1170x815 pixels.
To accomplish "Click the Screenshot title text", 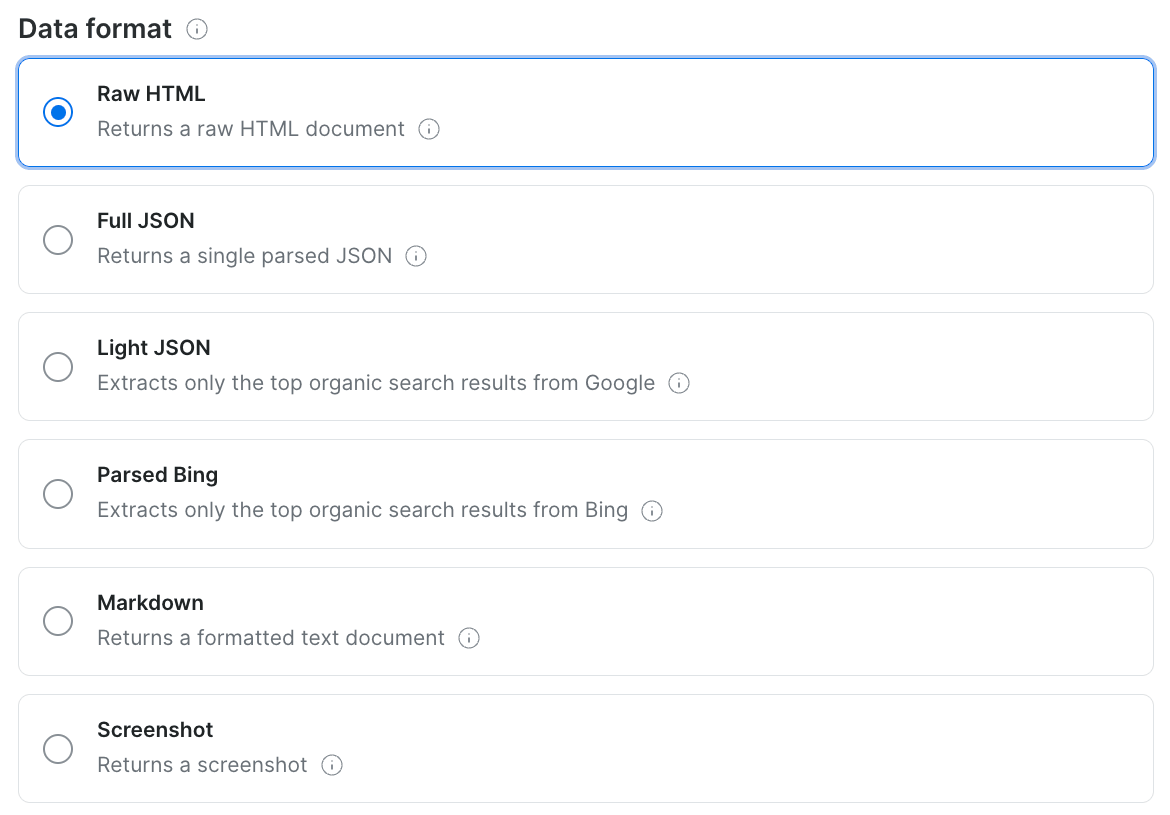I will (x=155, y=730).
